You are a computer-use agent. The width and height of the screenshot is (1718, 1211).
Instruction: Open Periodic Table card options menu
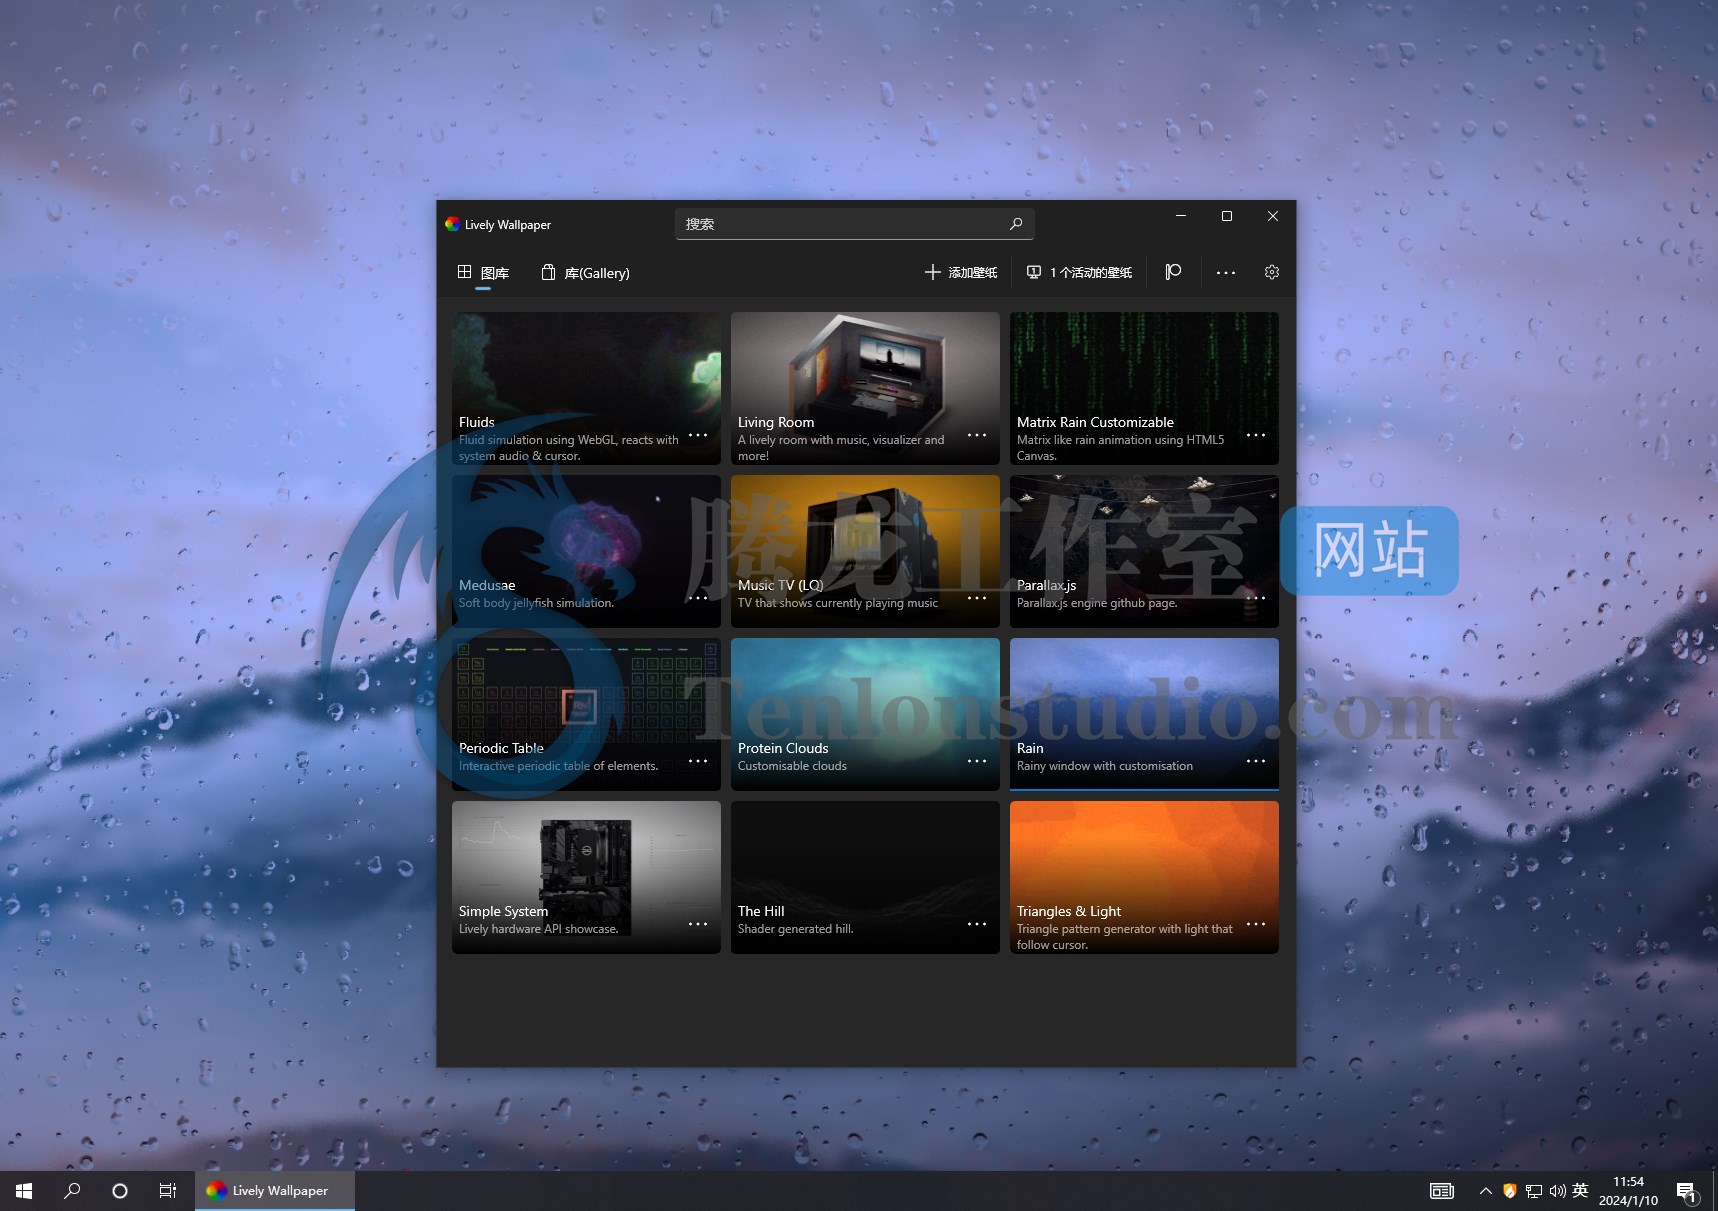[x=698, y=762]
